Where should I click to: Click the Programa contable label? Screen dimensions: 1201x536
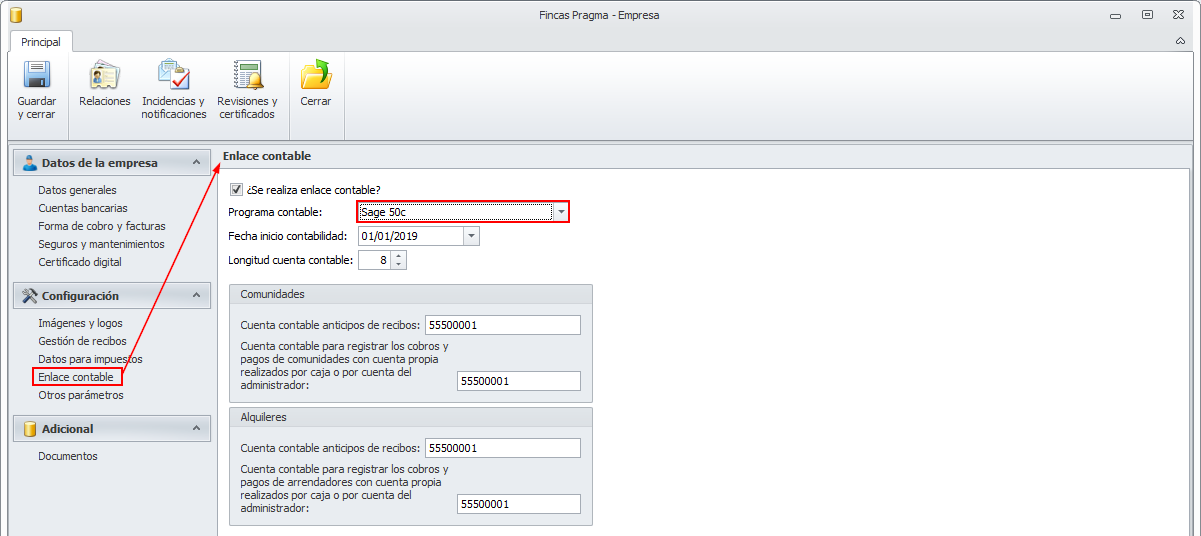276,212
